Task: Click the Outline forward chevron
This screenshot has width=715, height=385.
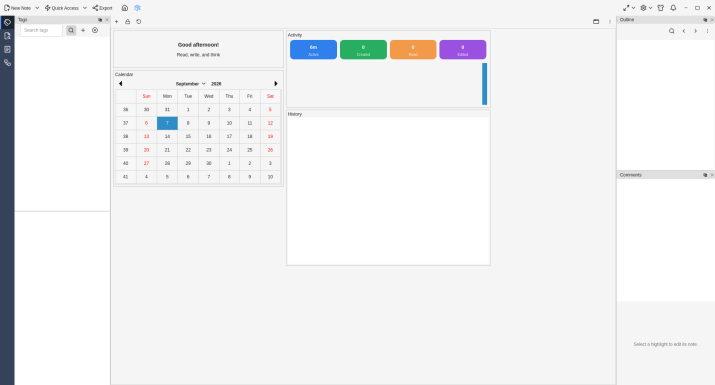Action: [x=695, y=31]
